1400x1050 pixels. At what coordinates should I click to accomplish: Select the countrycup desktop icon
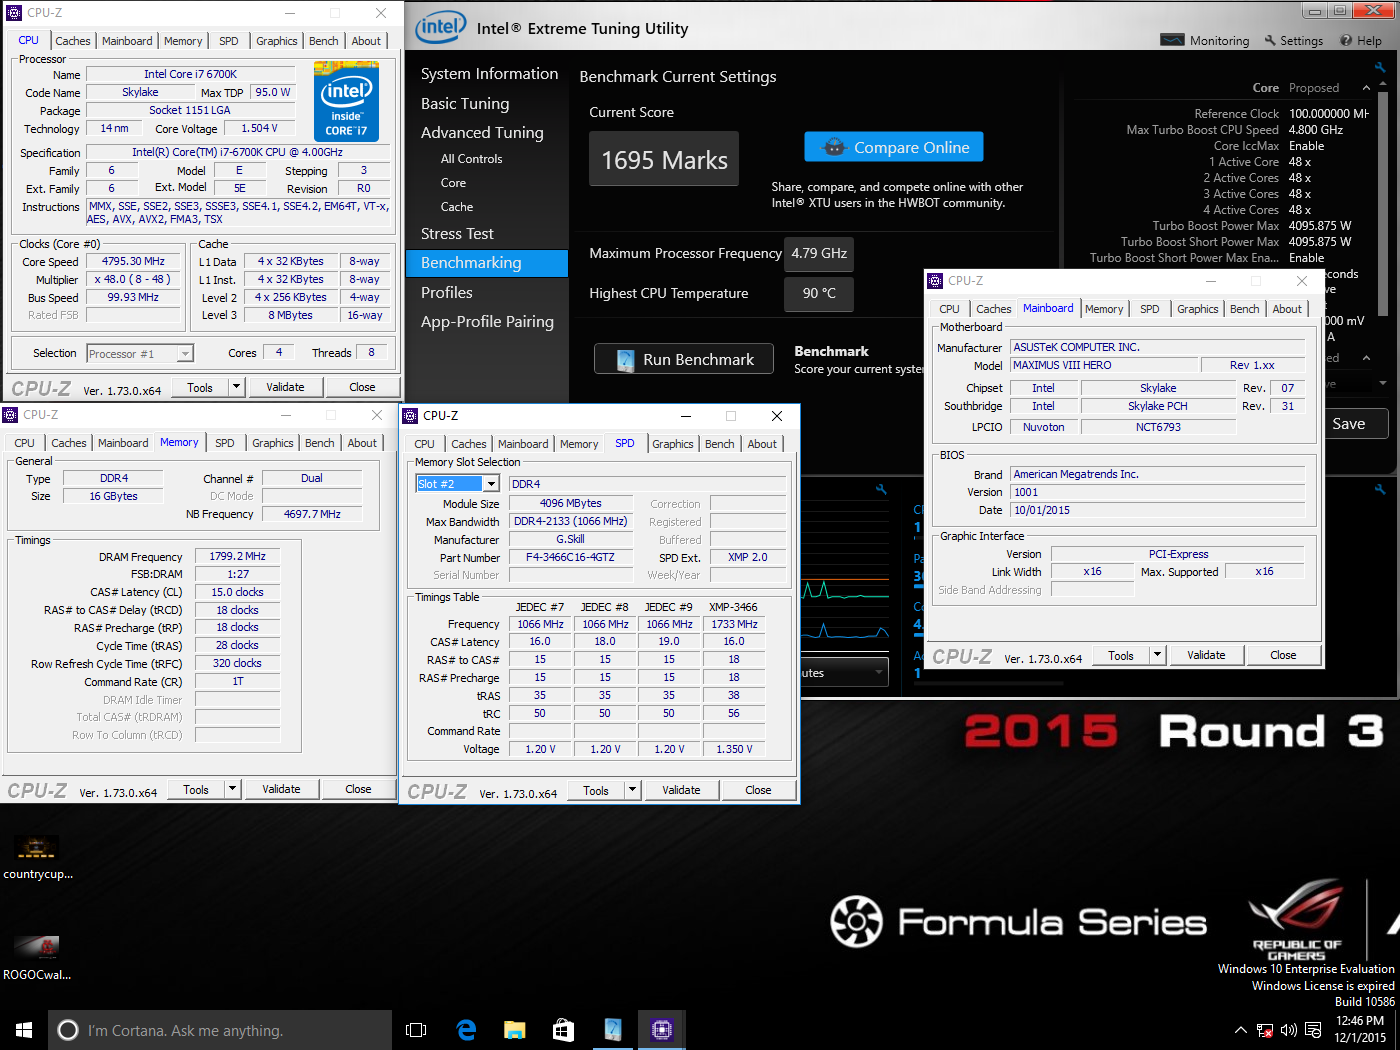pos(37,848)
